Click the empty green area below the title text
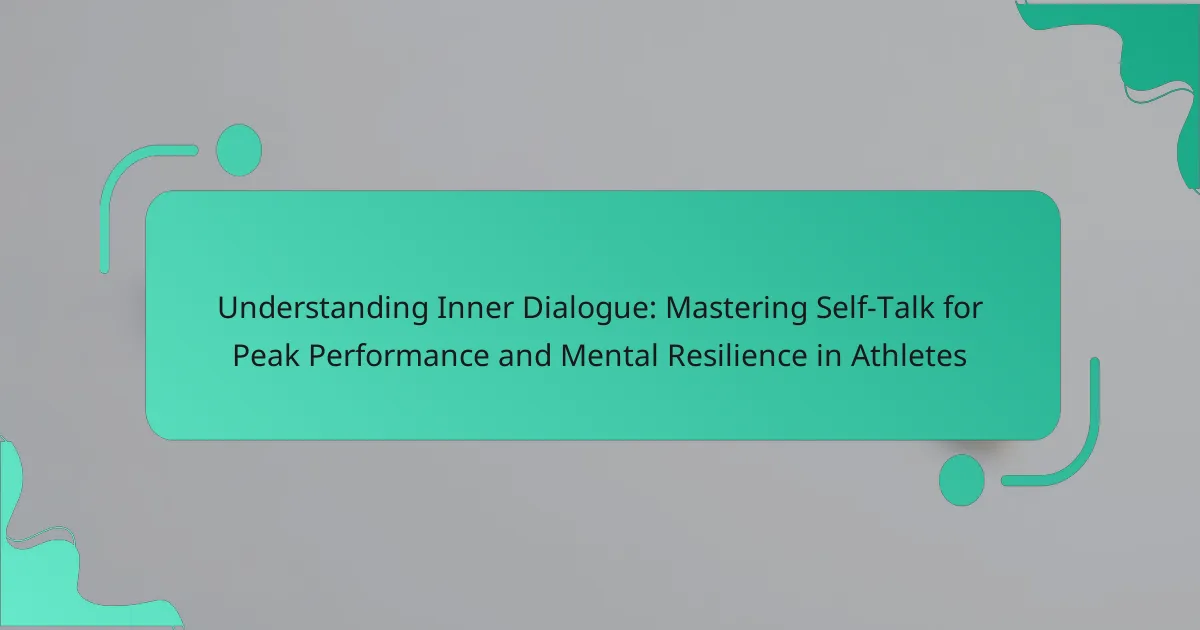This screenshot has height=630, width=1200. [x=602, y=405]
